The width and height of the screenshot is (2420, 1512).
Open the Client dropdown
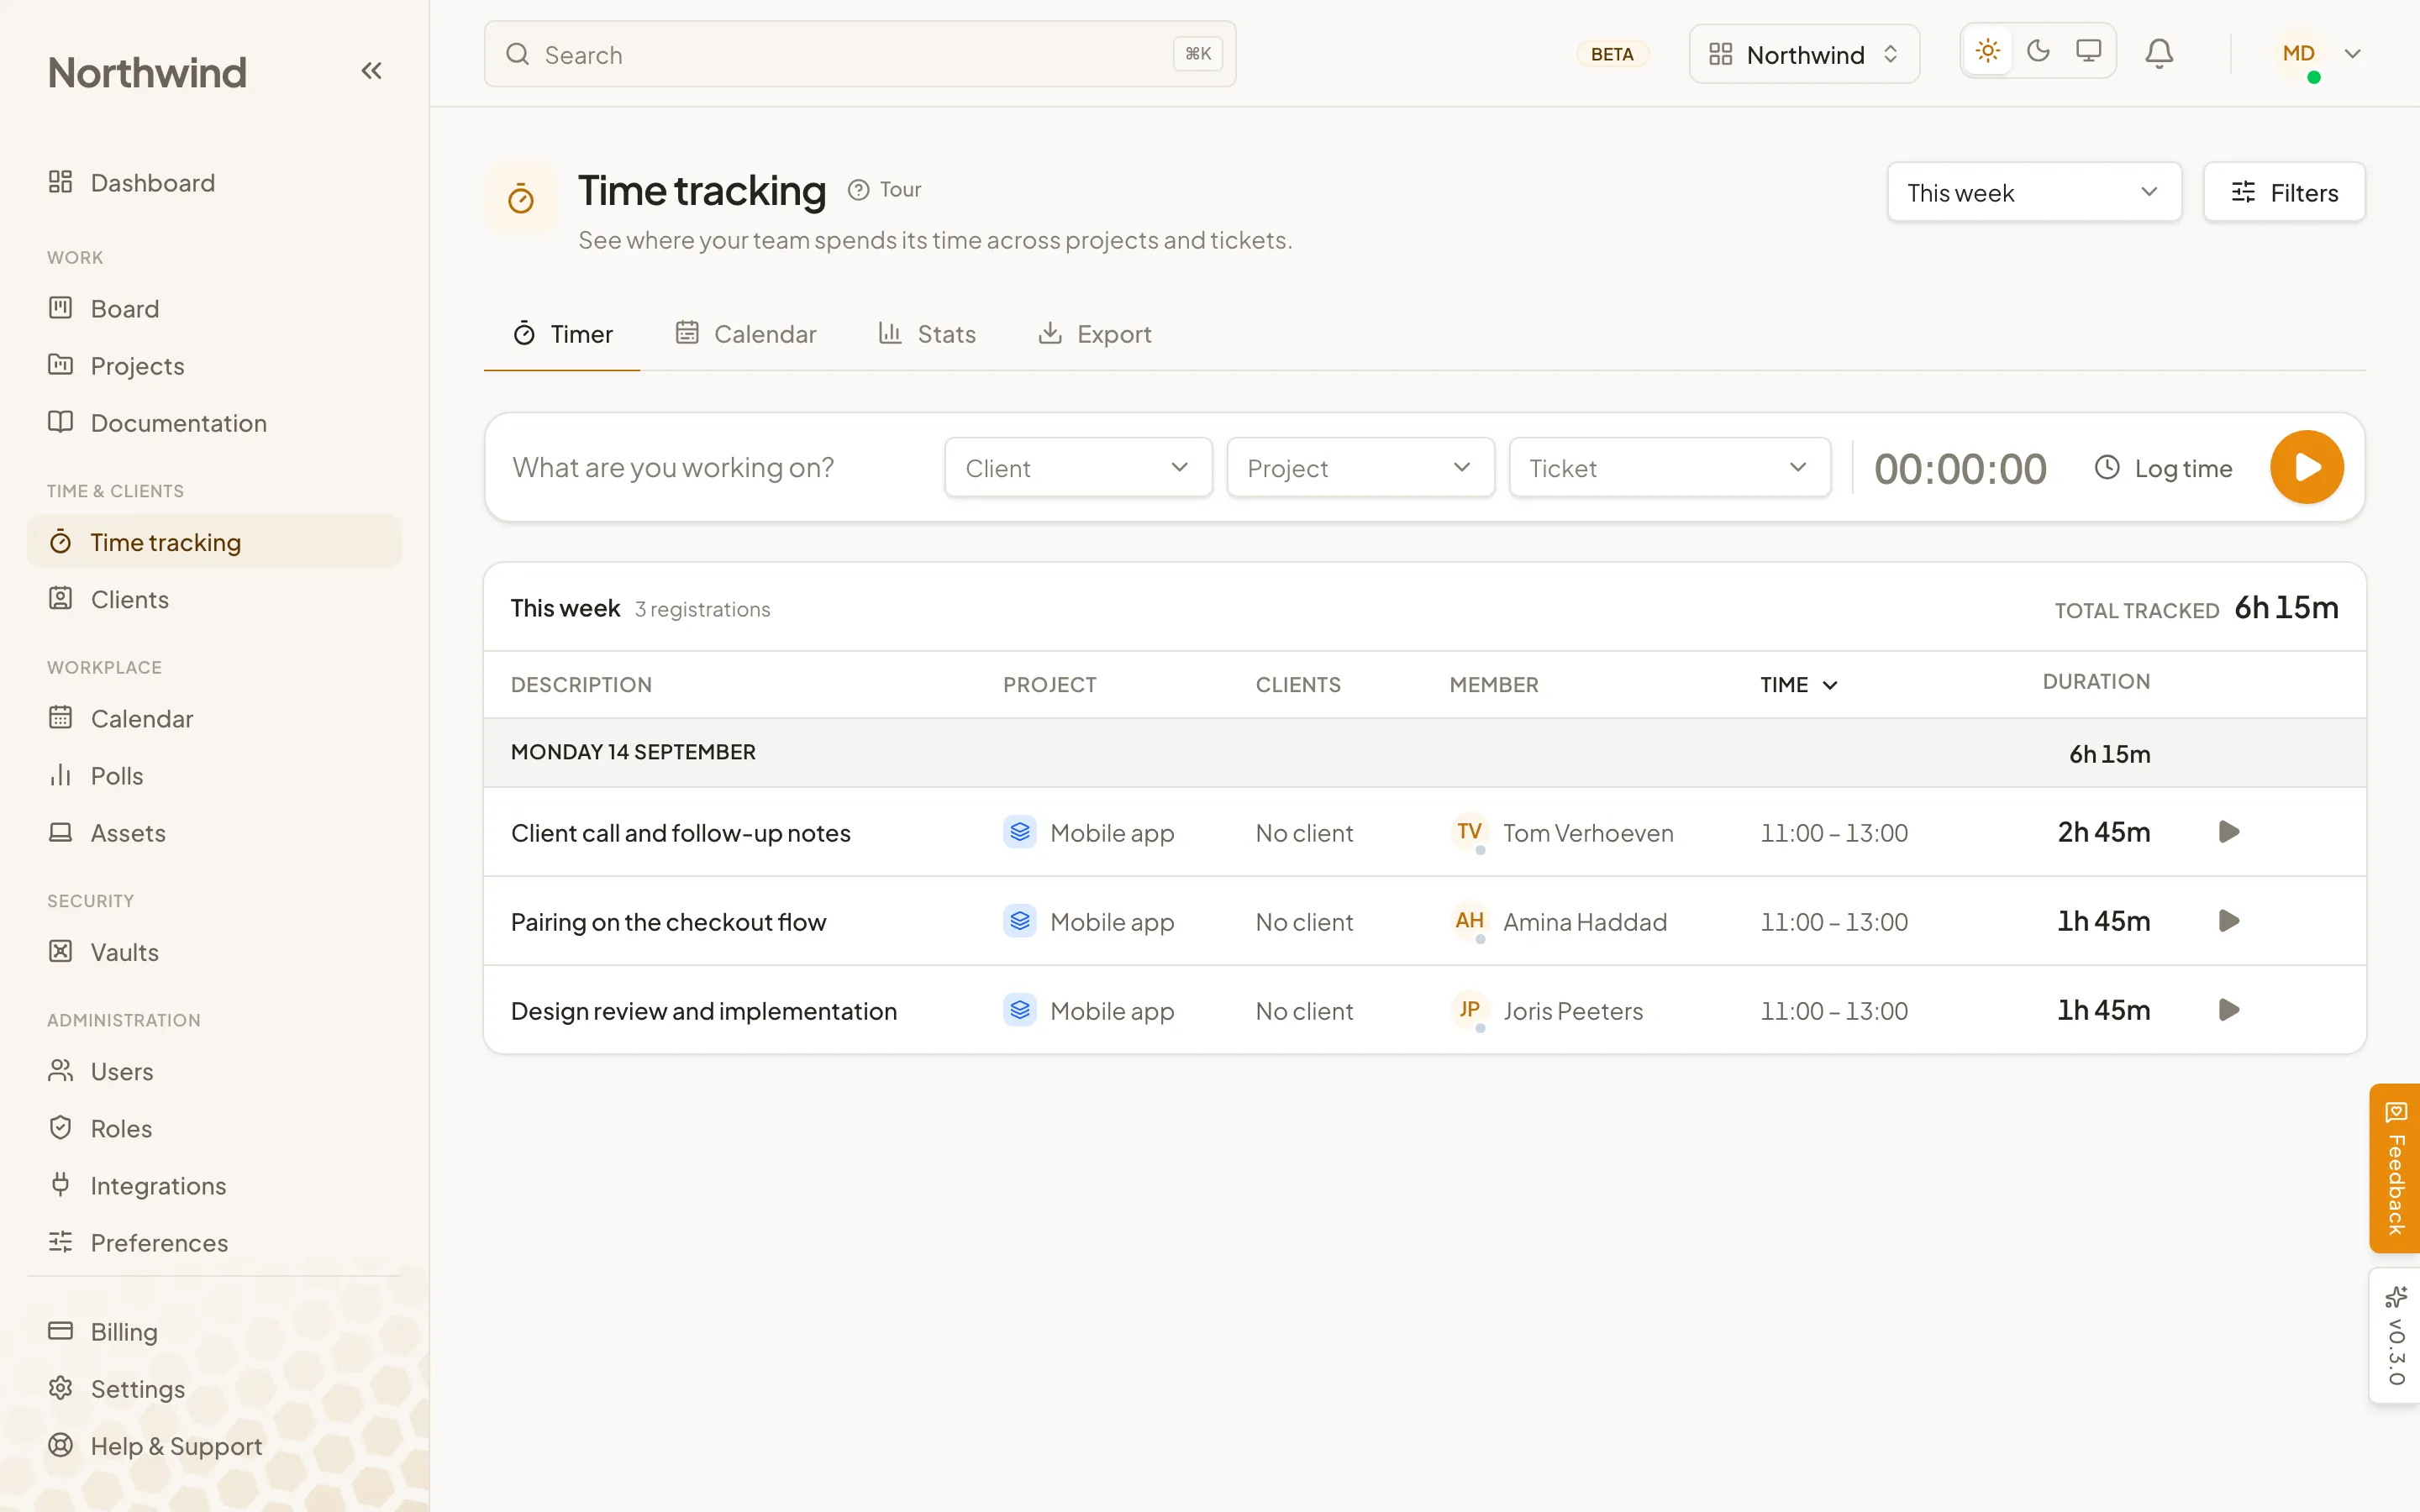pyautogui.click(x=1078, y=467)
